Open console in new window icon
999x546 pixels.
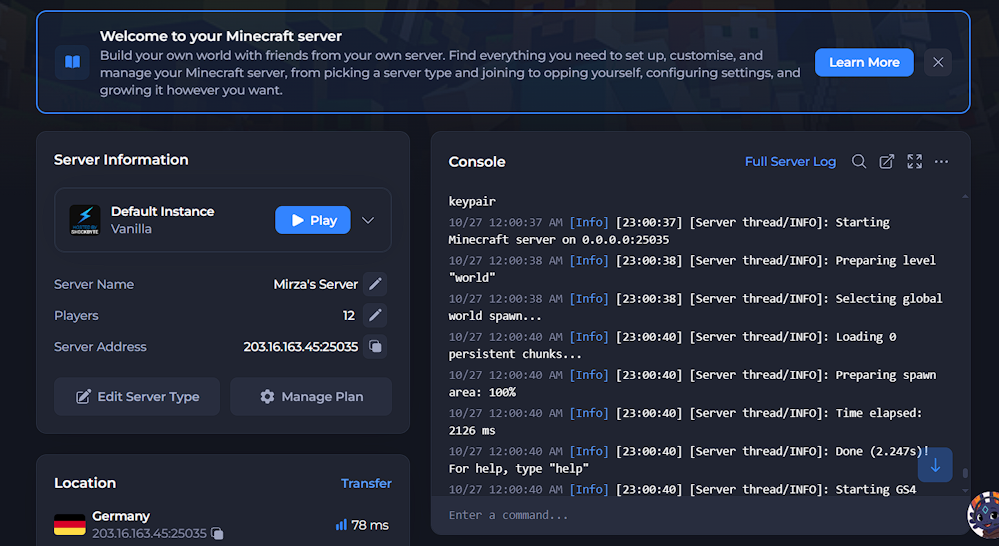pyautogui.click(x=887, y=162)
